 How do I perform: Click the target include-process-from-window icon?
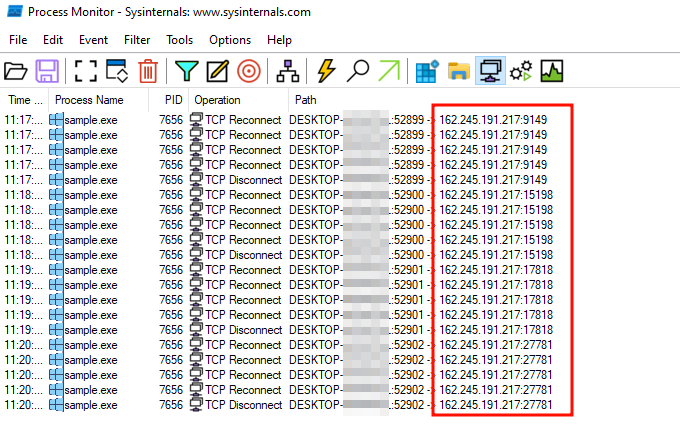(248, 71)
